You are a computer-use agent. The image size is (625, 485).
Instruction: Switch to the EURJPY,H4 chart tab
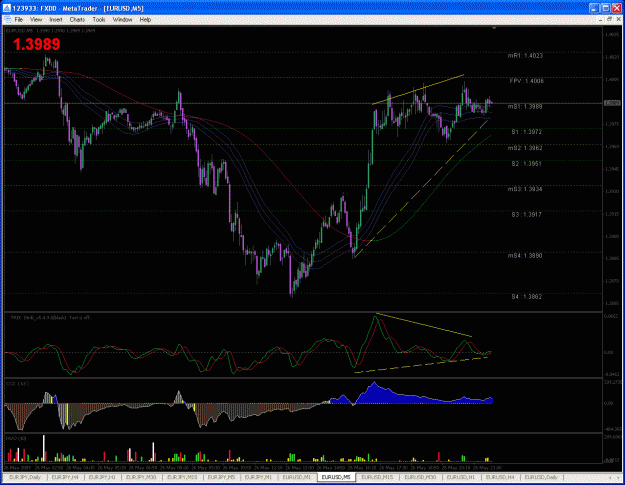pos(65,477)
